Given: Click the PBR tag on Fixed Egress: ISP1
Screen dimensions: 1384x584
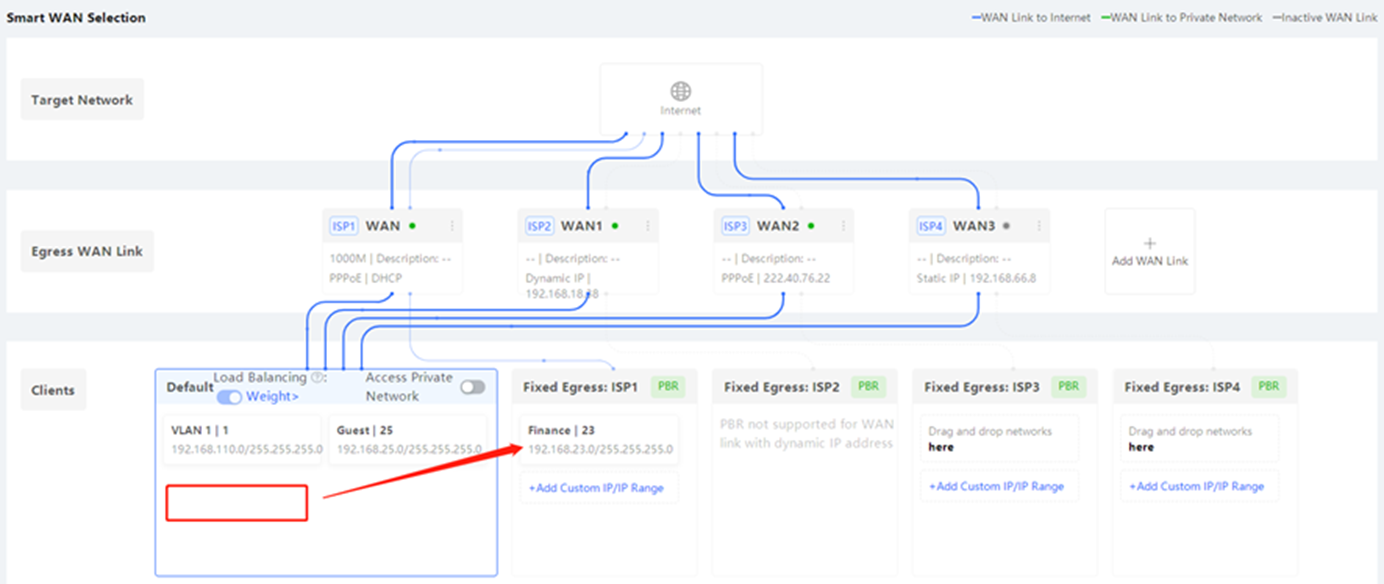Looking at the screenshot, I should [x=668, y=386].
